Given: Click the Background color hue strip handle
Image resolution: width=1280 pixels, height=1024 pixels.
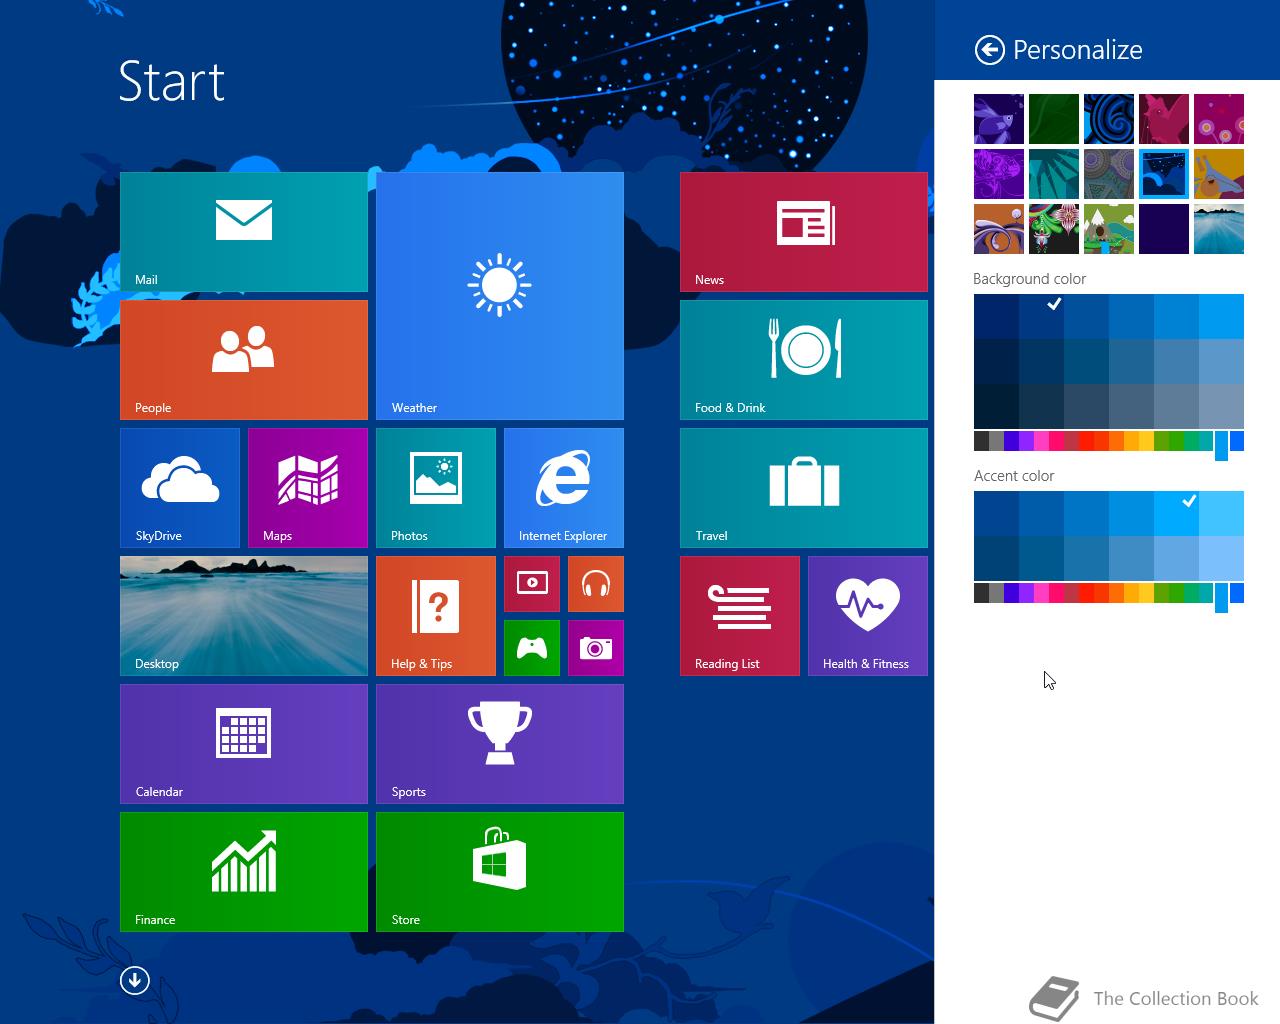Looking at the screenshot, I should [x=1221, y=446].
